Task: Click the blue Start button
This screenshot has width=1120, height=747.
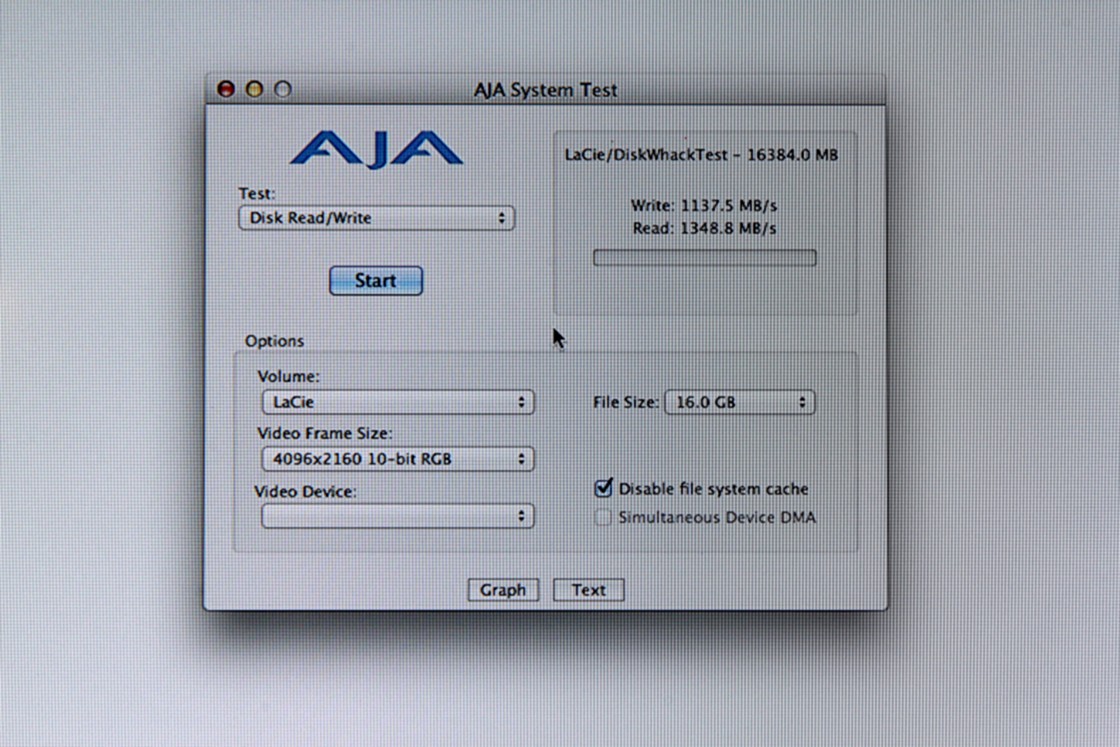Action: tap(376, 281)
